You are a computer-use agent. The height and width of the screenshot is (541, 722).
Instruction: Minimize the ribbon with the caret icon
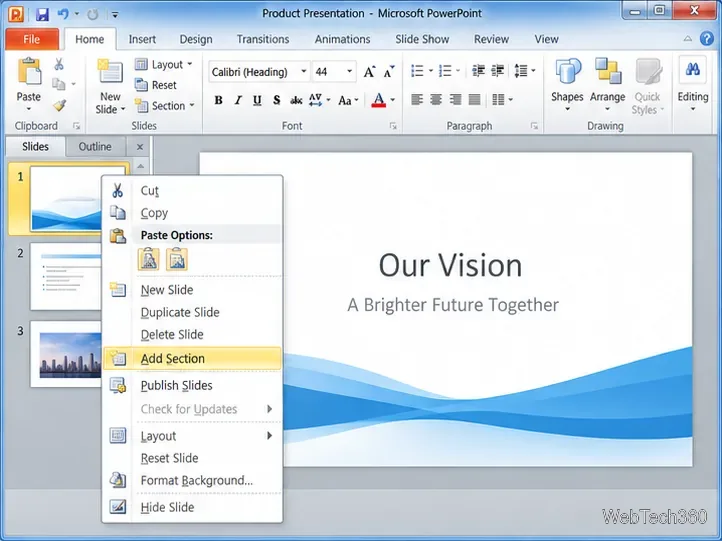click(687, 39)
